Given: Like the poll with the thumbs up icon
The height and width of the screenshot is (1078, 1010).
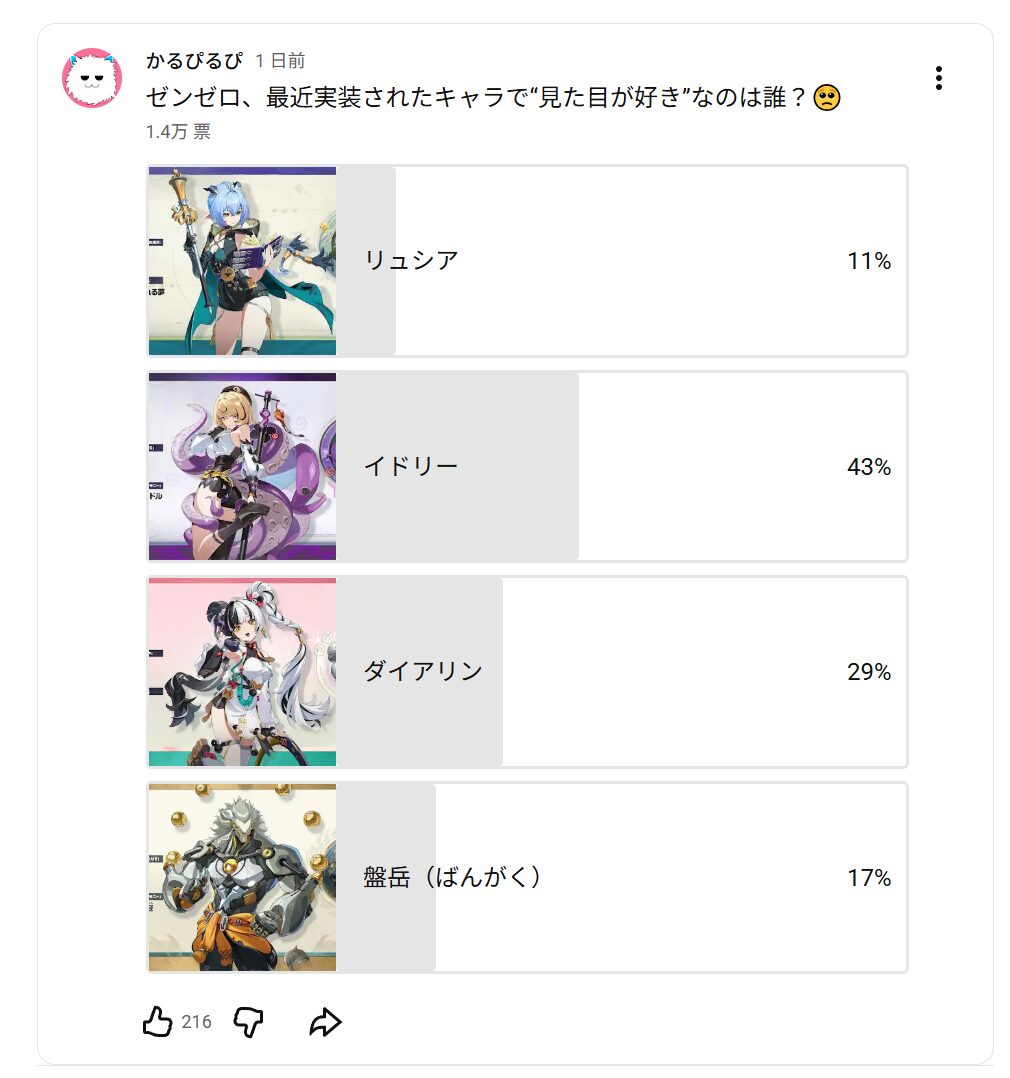Looking at the screenshot, I should (158, 1021).
